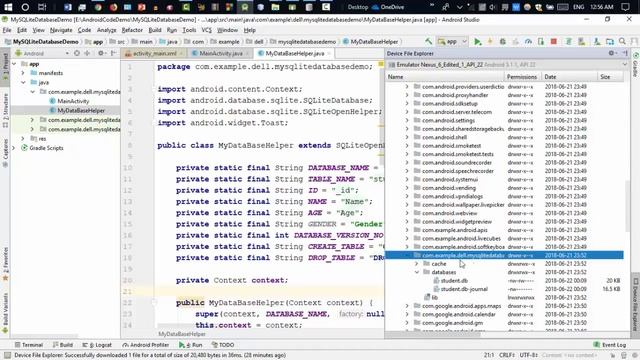Screen dimensions: 640x360
Task: Open the SDK Manager icon
Action: click(x=597, y=41)
